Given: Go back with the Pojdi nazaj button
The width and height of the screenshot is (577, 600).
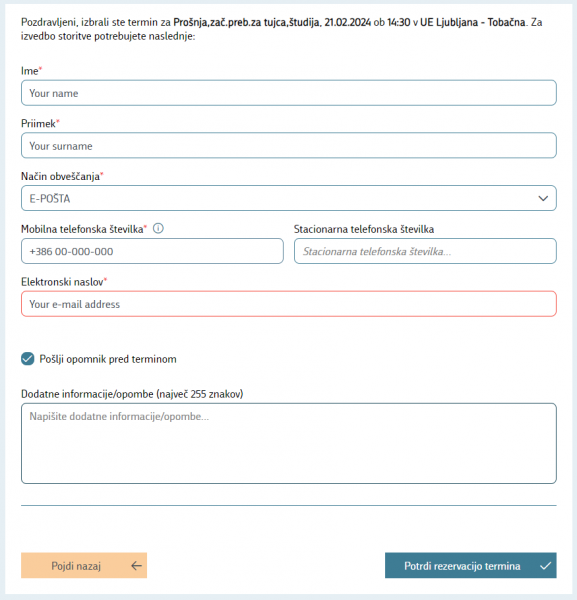Looking at the screenshot, I should (84, 565).
